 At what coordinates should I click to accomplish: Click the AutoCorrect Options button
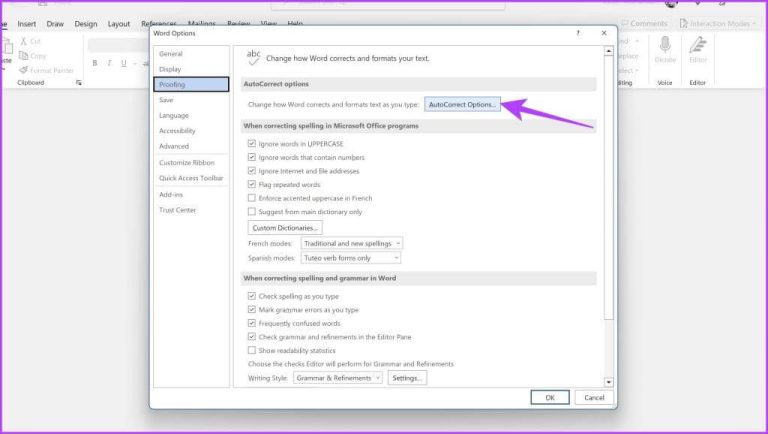click(x=462, y=104)
